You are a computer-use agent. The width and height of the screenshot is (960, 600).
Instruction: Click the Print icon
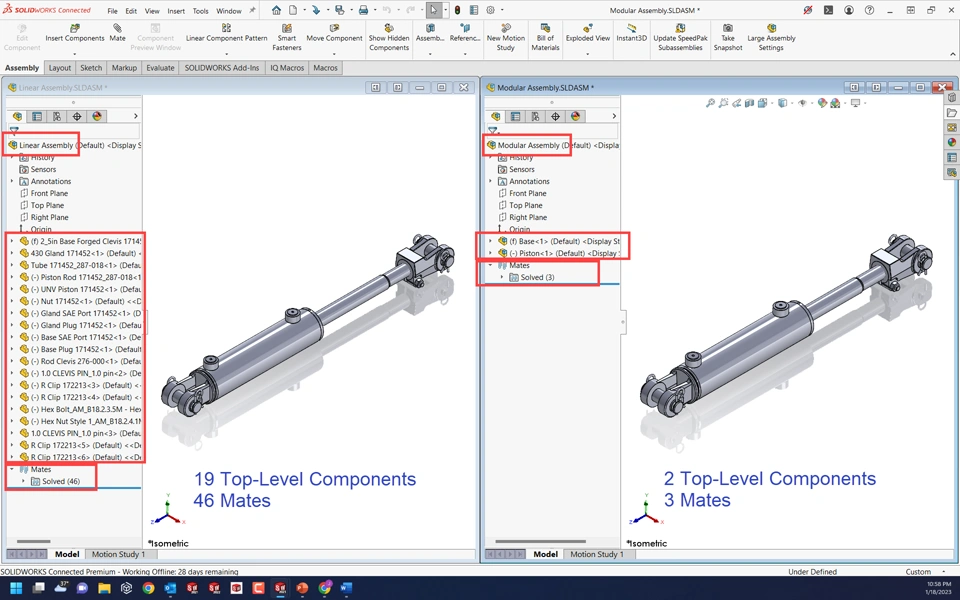(363, 10)
